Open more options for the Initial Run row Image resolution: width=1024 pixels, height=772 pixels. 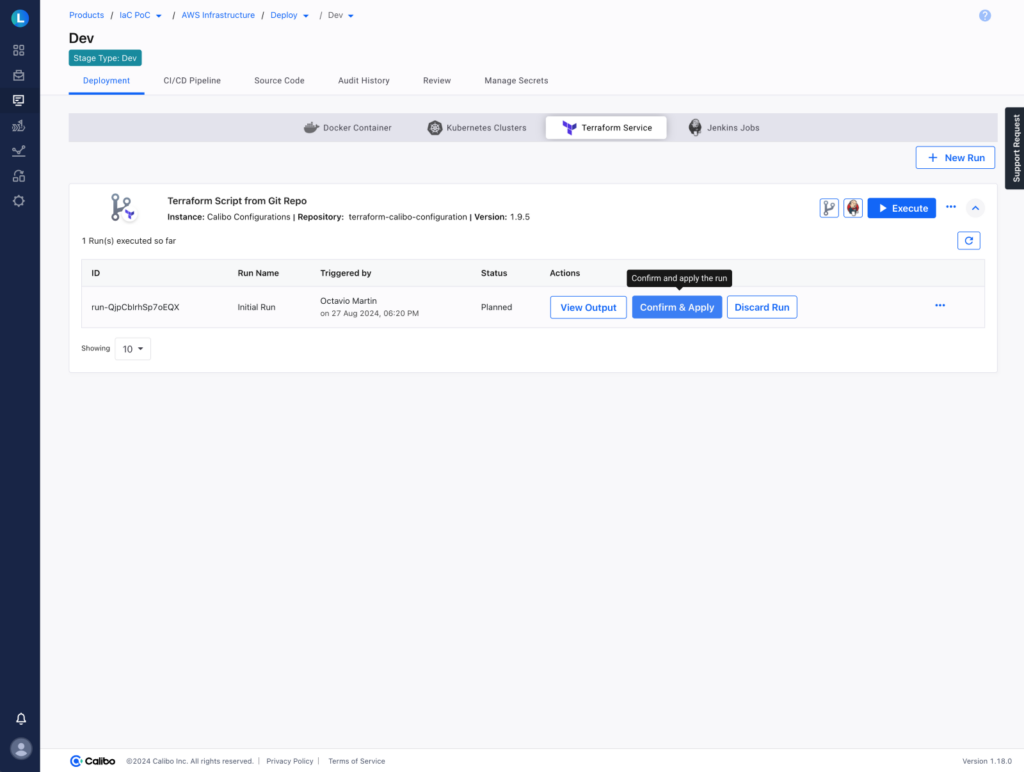coord(940,306)
